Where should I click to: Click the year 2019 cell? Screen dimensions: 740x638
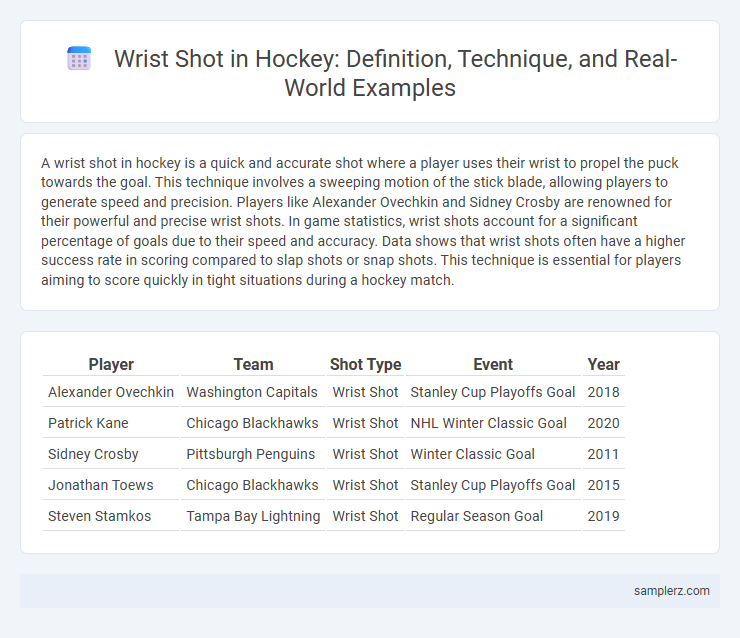pos(604,516)
